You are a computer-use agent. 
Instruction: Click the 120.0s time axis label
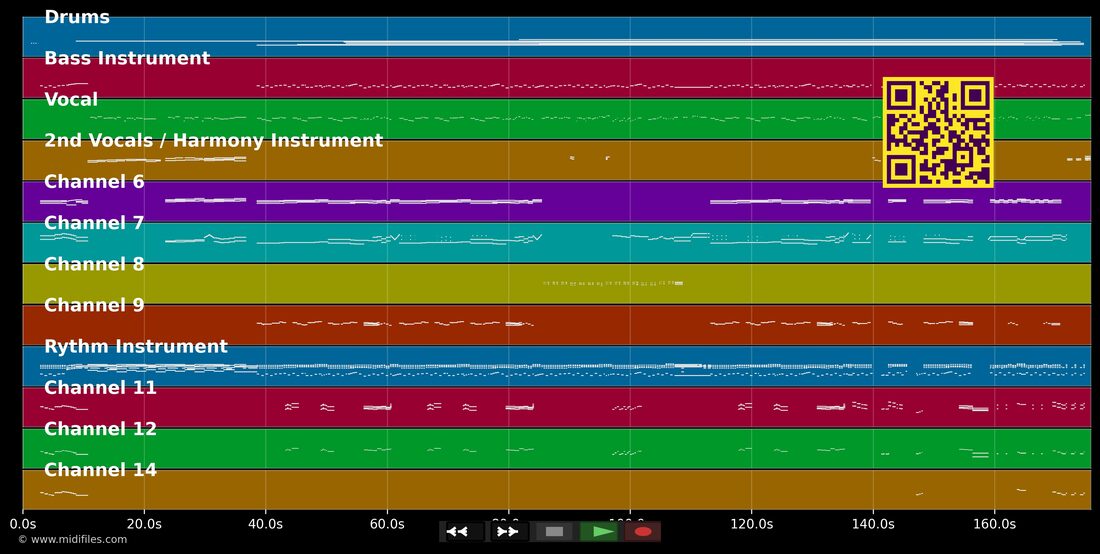[x=751, y=524]
